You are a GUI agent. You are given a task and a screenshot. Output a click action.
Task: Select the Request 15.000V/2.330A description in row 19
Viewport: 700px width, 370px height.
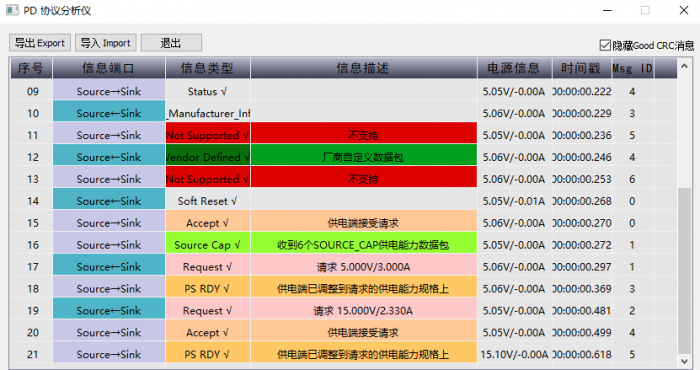tap(363, 310)
